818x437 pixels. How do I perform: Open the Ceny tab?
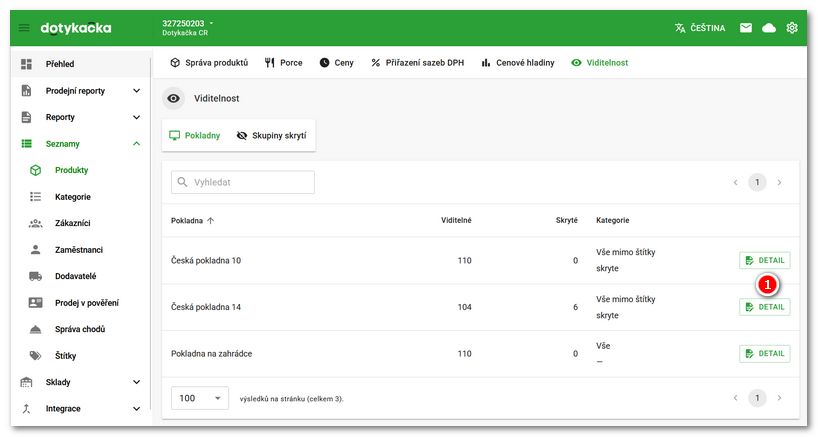(x=336, y=63)
